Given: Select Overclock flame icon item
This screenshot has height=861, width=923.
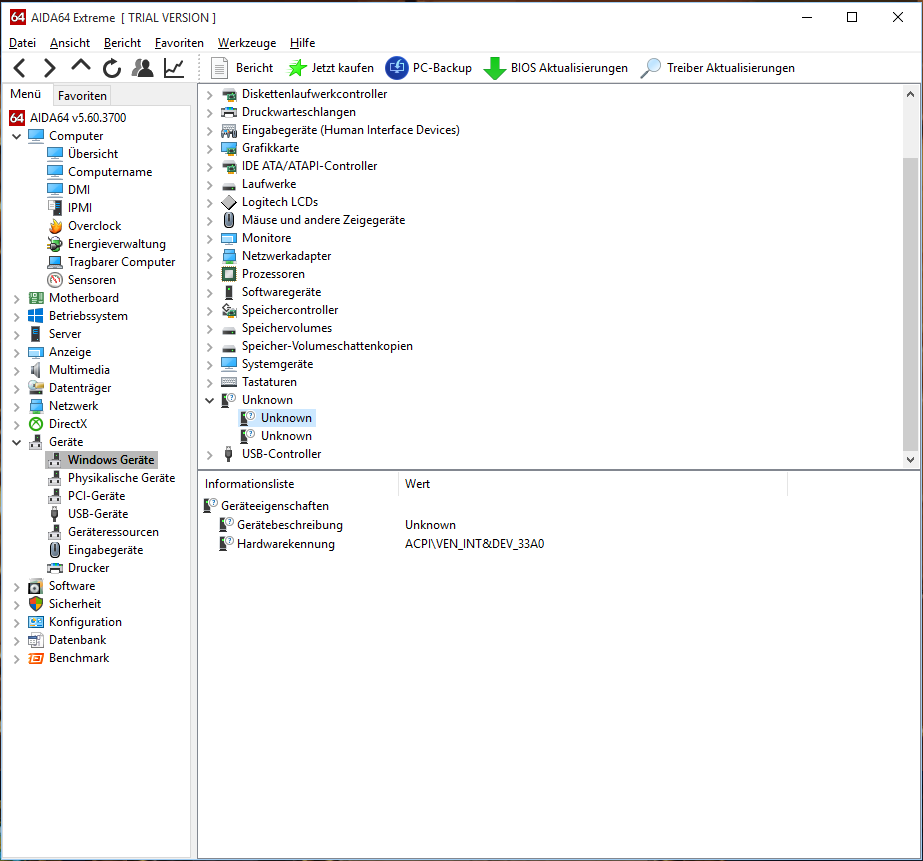Looking at the screenshot, I should click(55, 226).
